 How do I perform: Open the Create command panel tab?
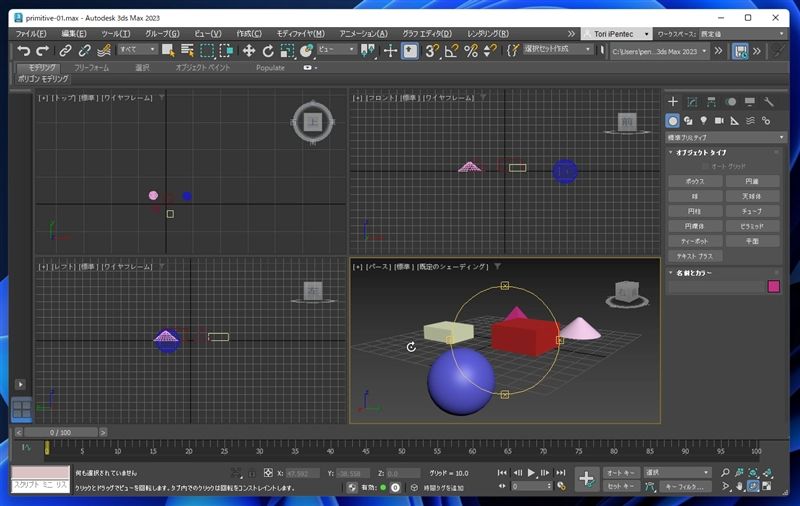coord(673,102)
